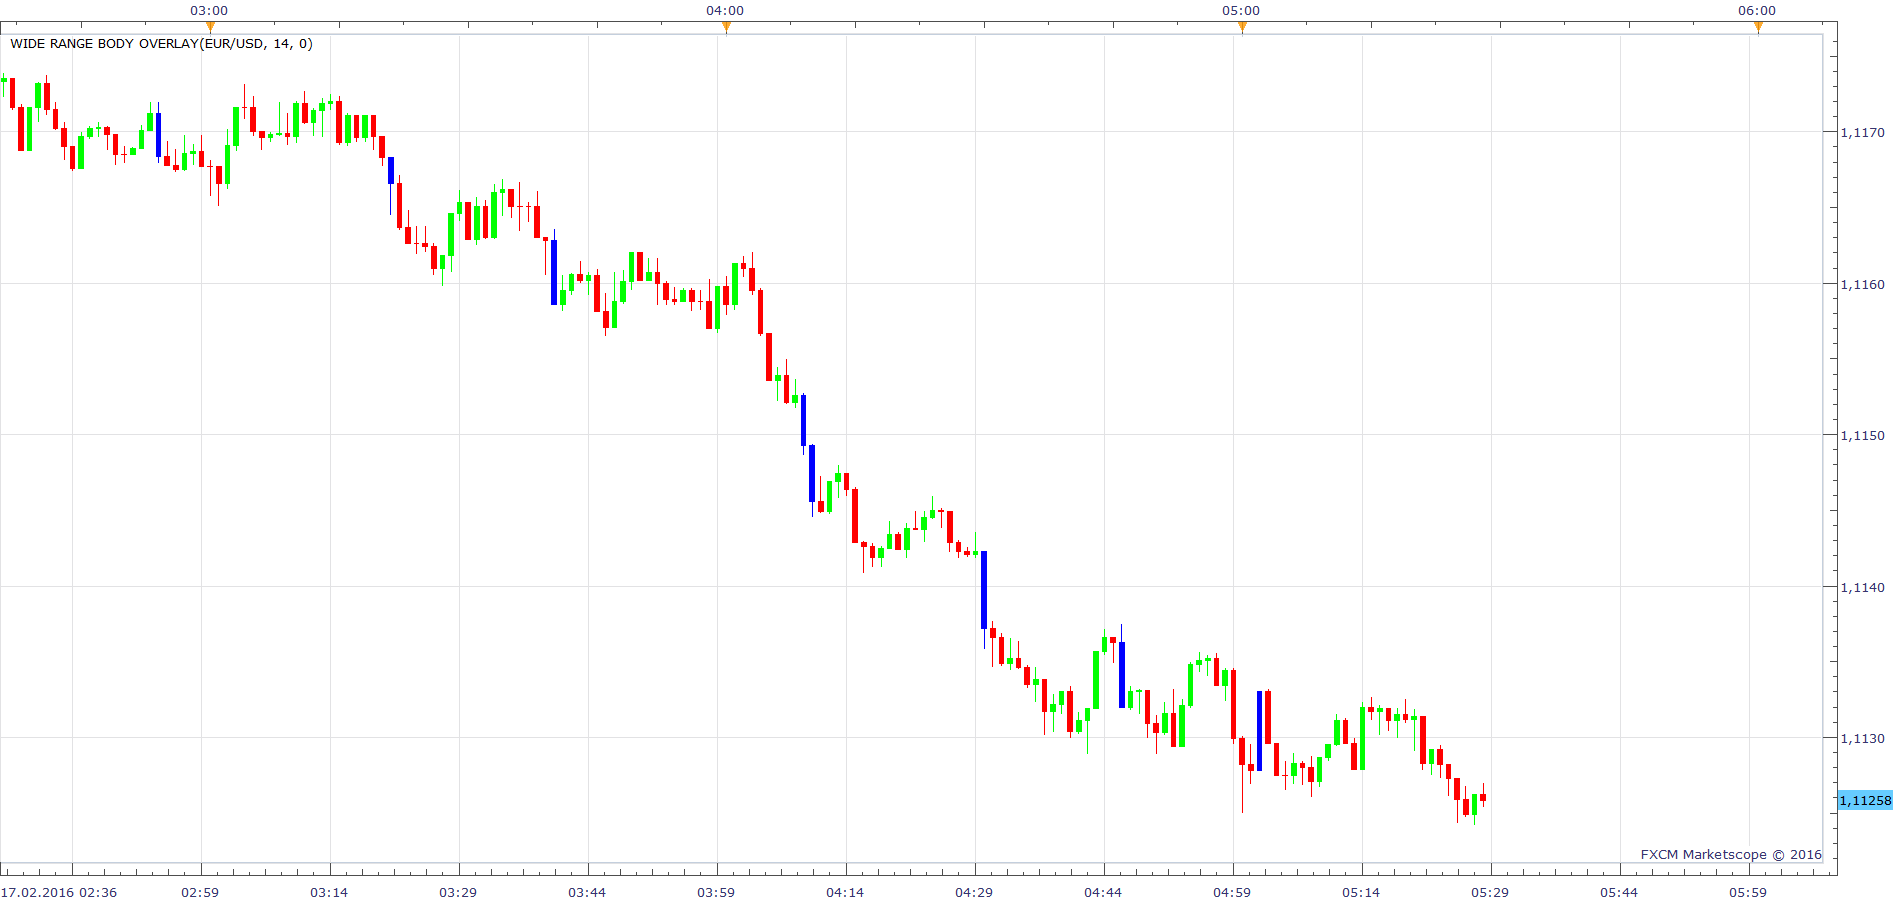Click the 1,1170 price axis label
1903x905 pixels.
pyautogui.click(x=1862, y=132)
